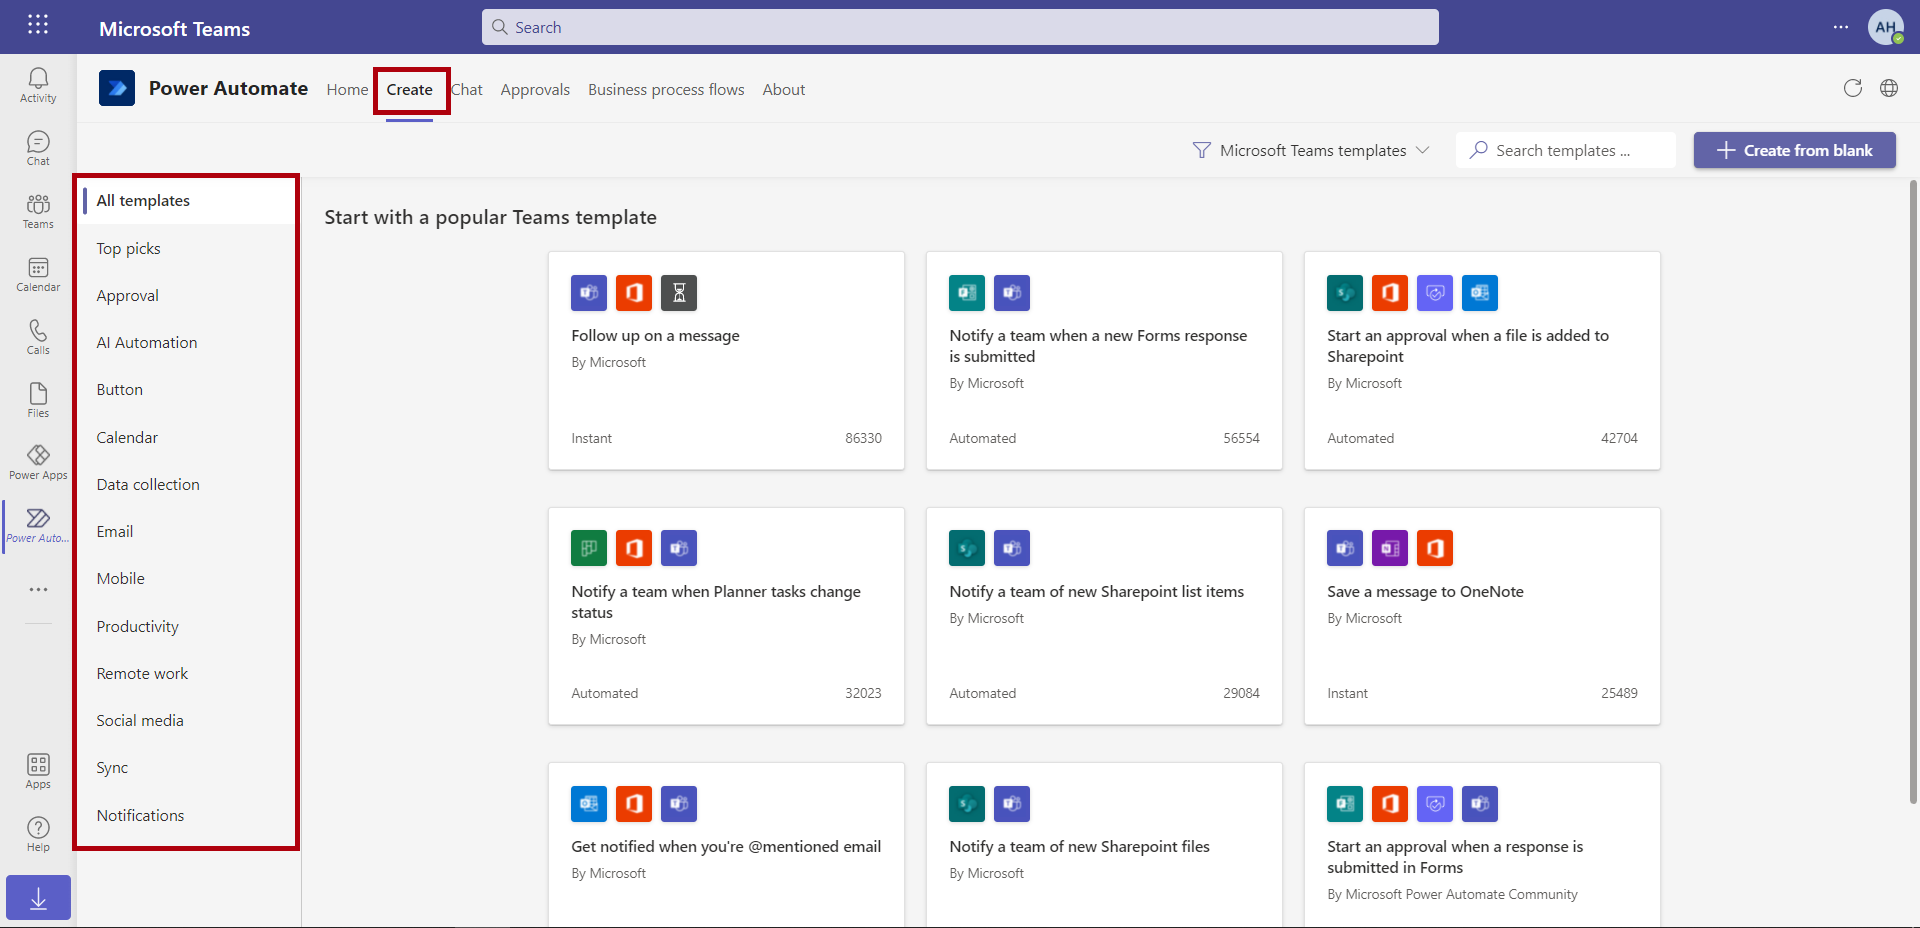Open the Apps store icon

coord(38,771)
